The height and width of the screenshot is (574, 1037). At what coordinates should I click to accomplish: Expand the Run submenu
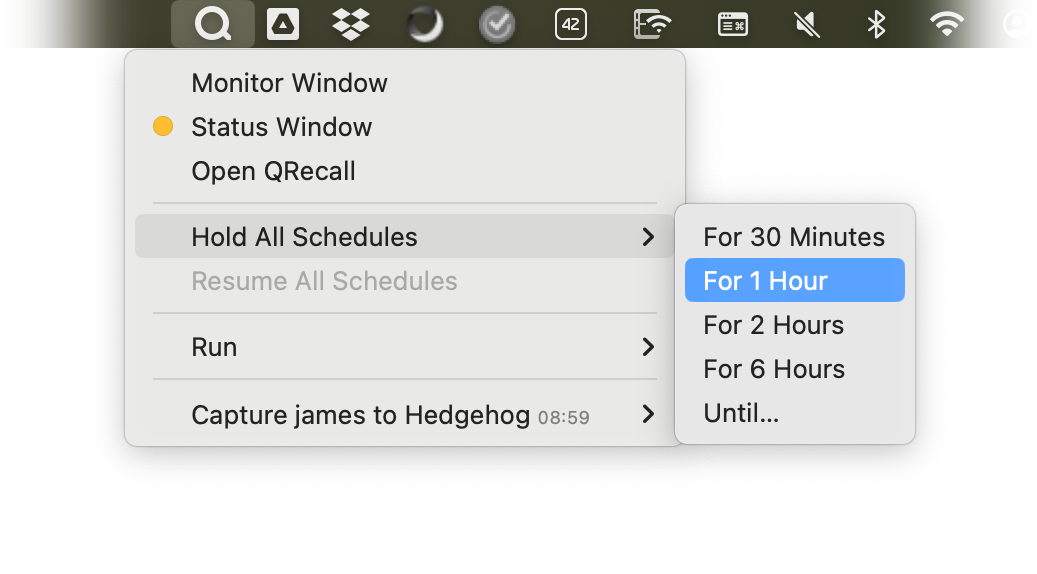coord(405,347)
